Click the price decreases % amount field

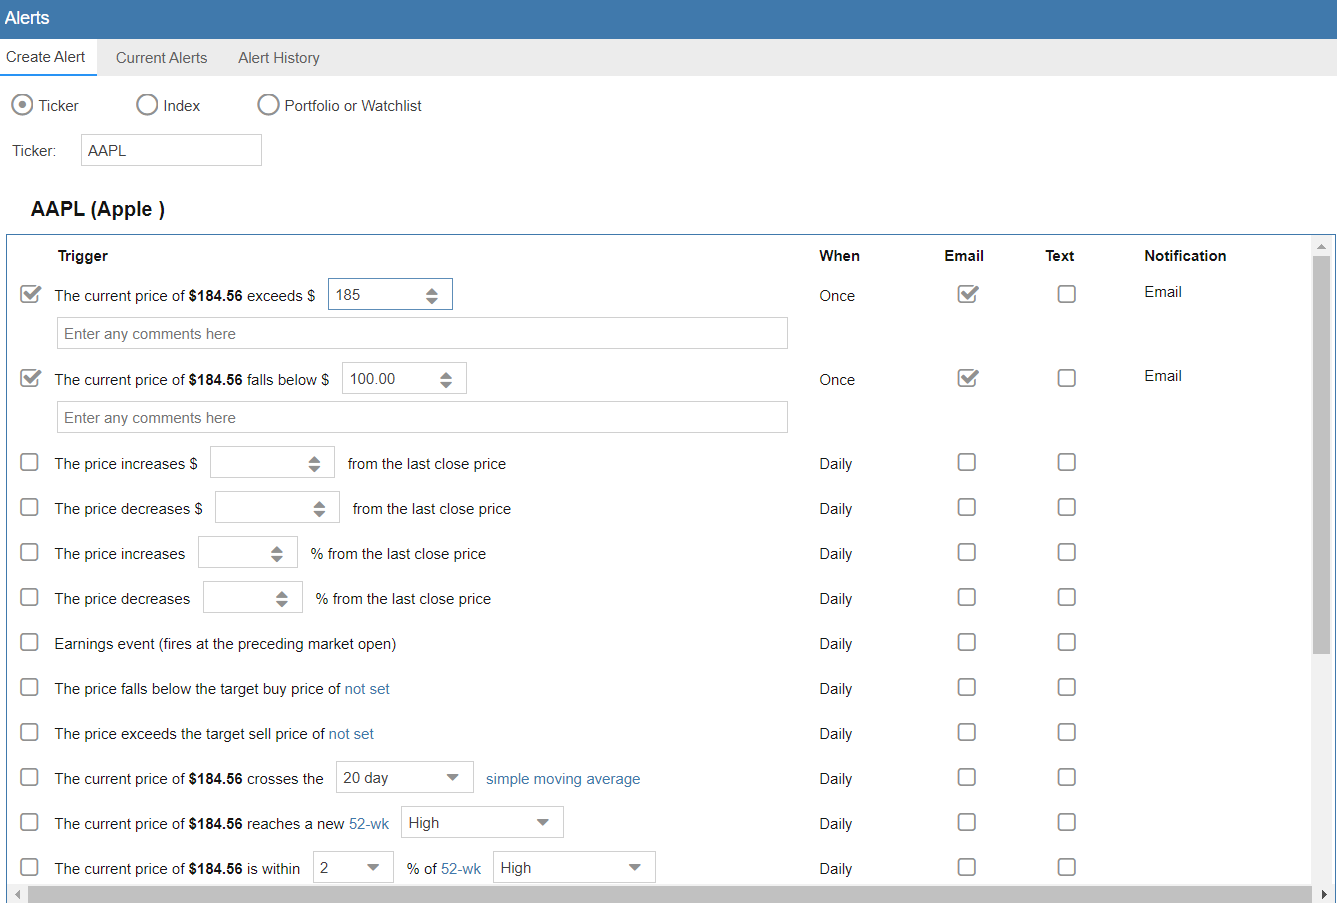(253, 598)
